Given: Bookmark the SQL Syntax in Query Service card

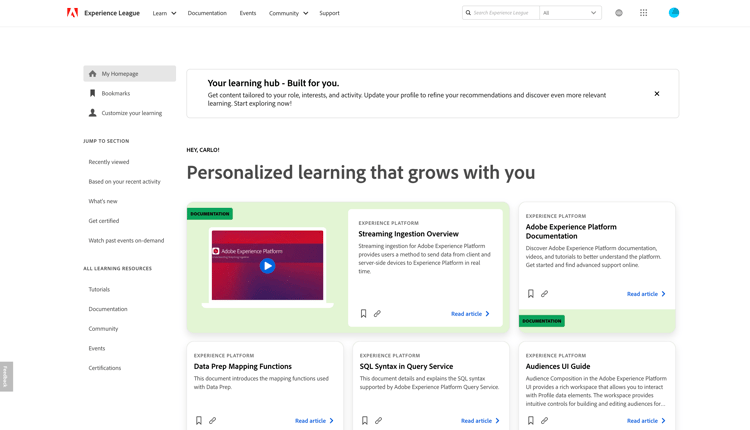Looking at the screenshot, I should pos(364,420).
